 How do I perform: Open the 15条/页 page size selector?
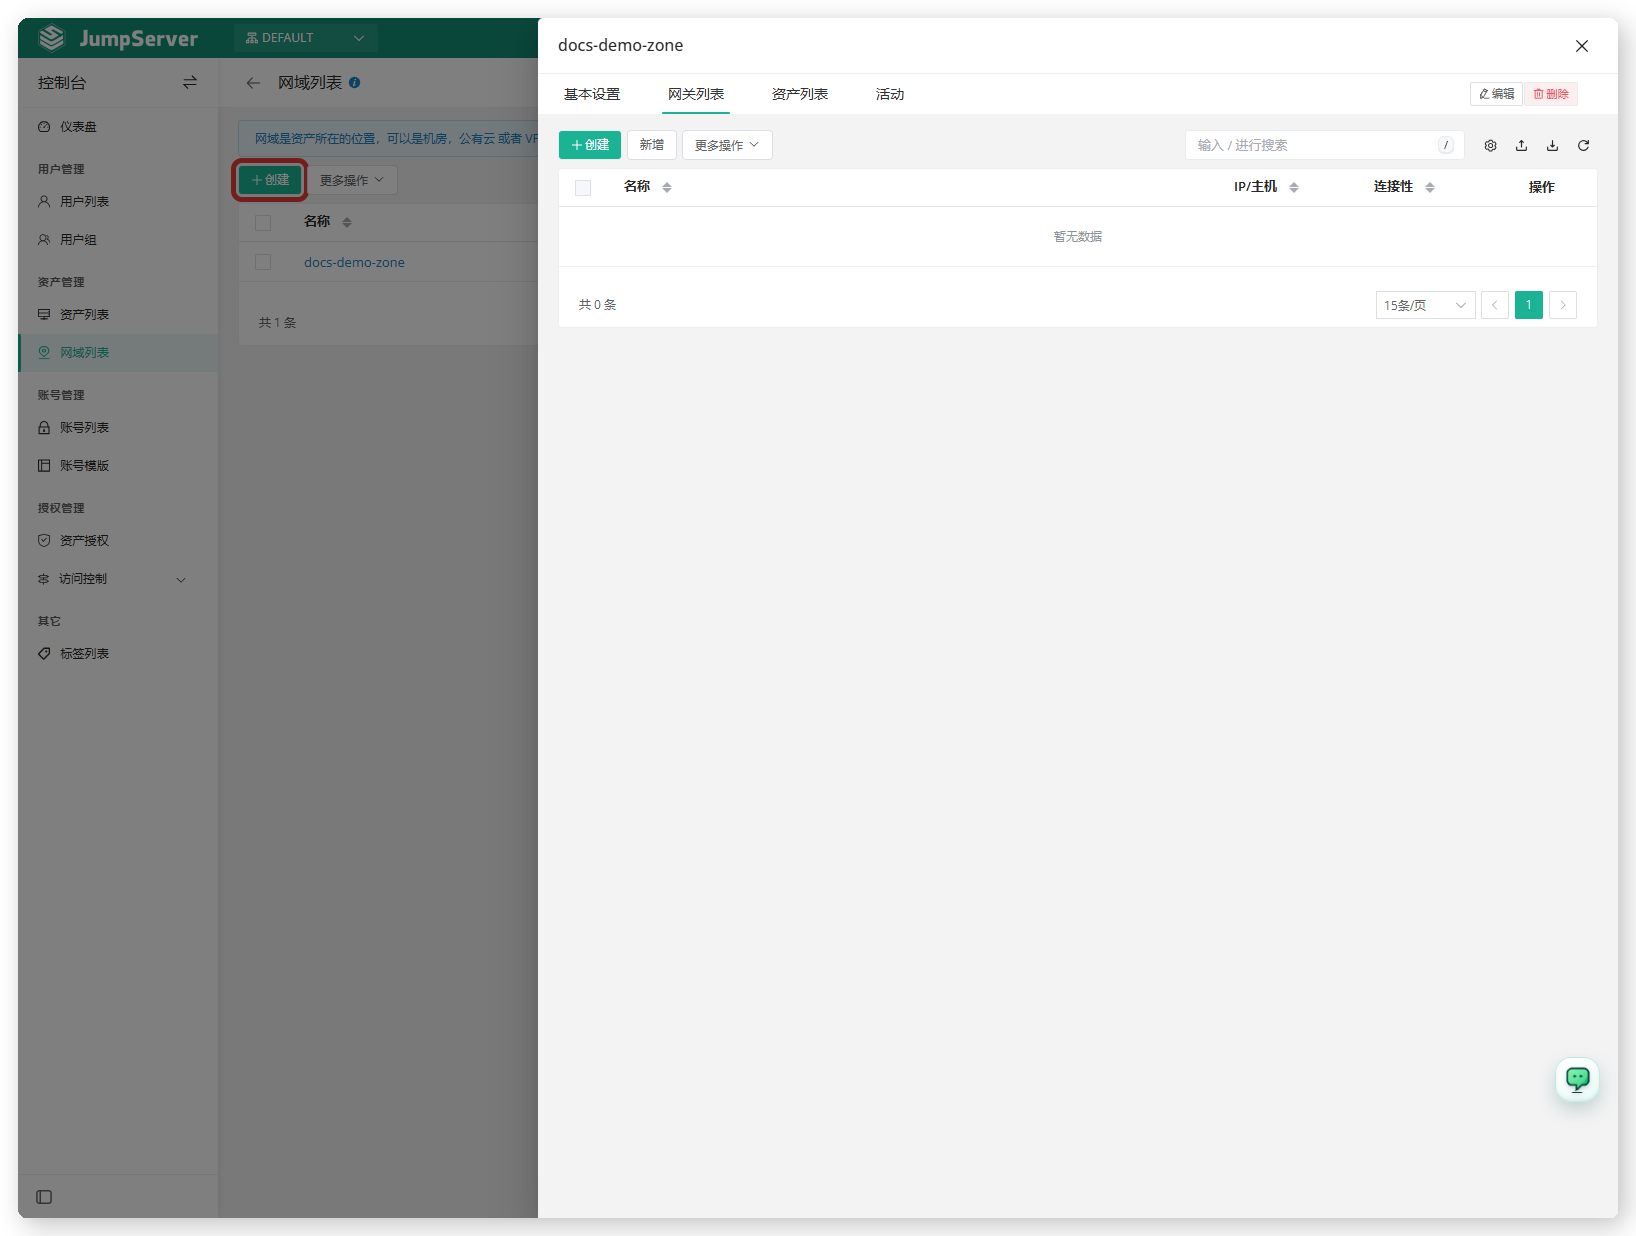[x=1425, y=305]
